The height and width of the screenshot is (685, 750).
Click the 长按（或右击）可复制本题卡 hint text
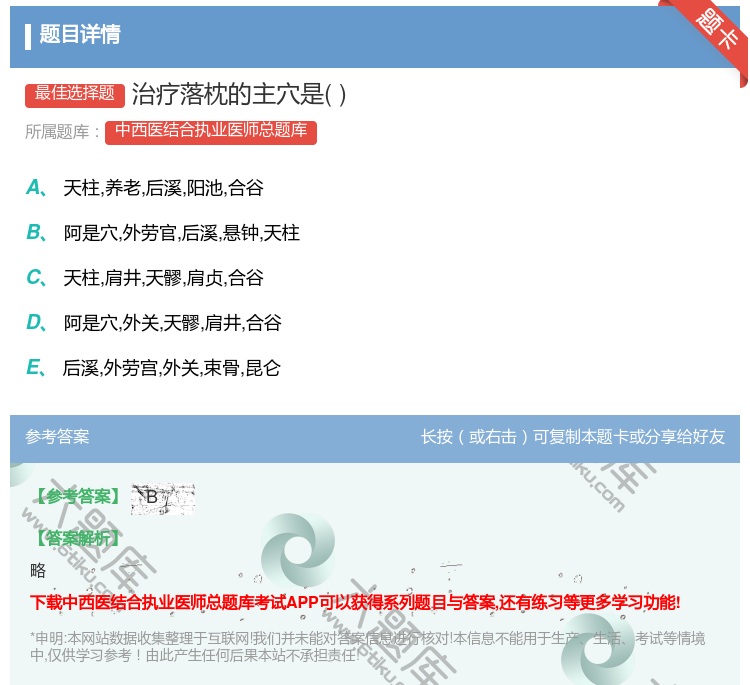(x=573, y=436)
